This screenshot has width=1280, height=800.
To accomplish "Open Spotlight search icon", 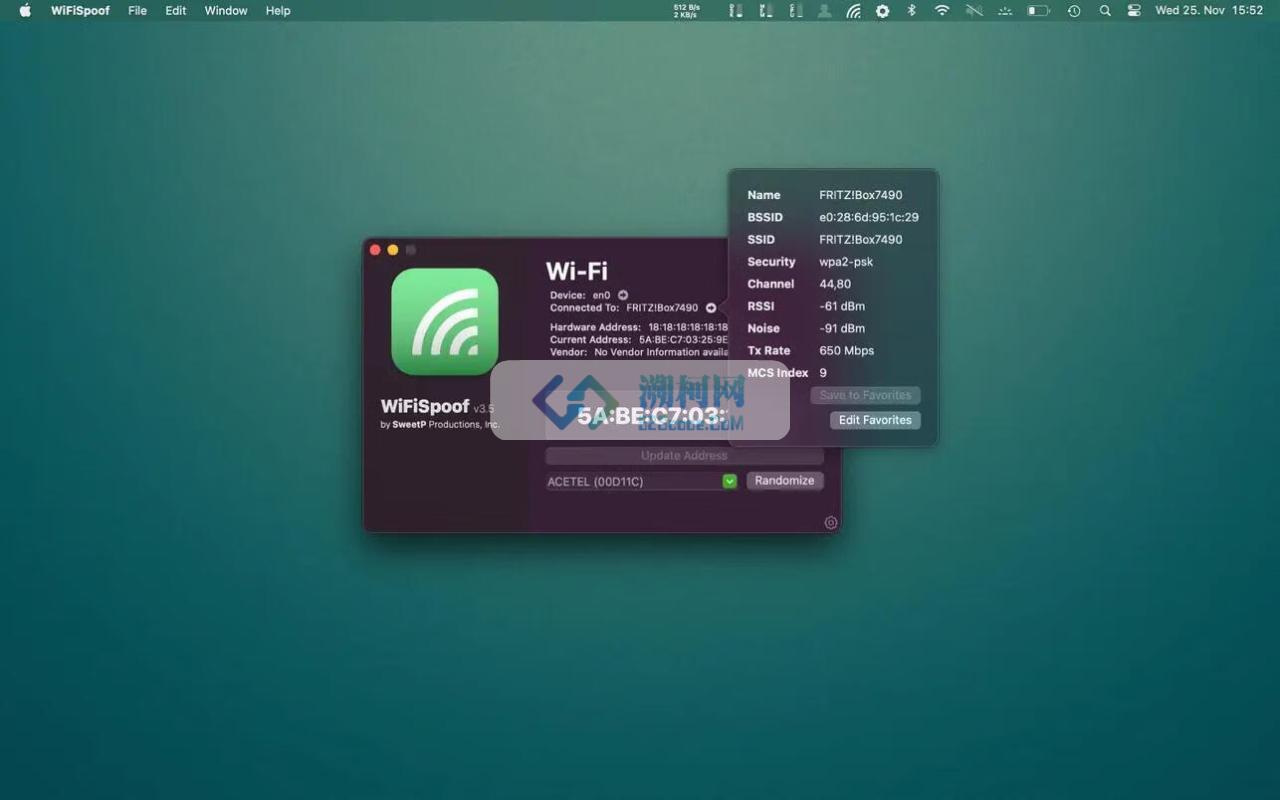I will 1105,10.
